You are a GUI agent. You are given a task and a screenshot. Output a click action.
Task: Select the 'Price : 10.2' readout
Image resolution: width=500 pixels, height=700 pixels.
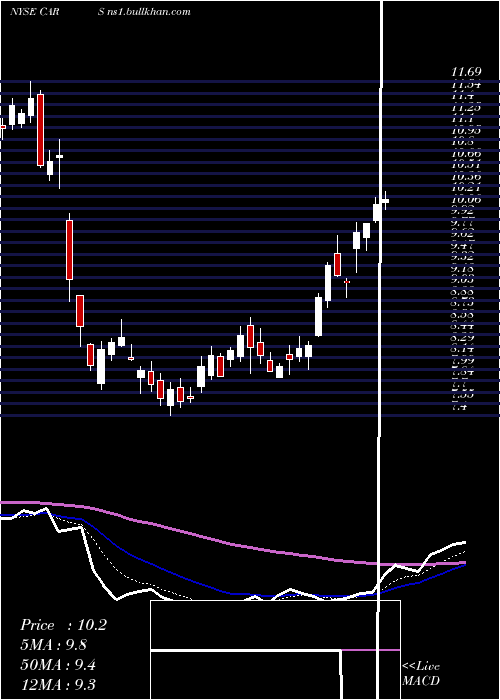pyautogui.click(x=63, y=625)
